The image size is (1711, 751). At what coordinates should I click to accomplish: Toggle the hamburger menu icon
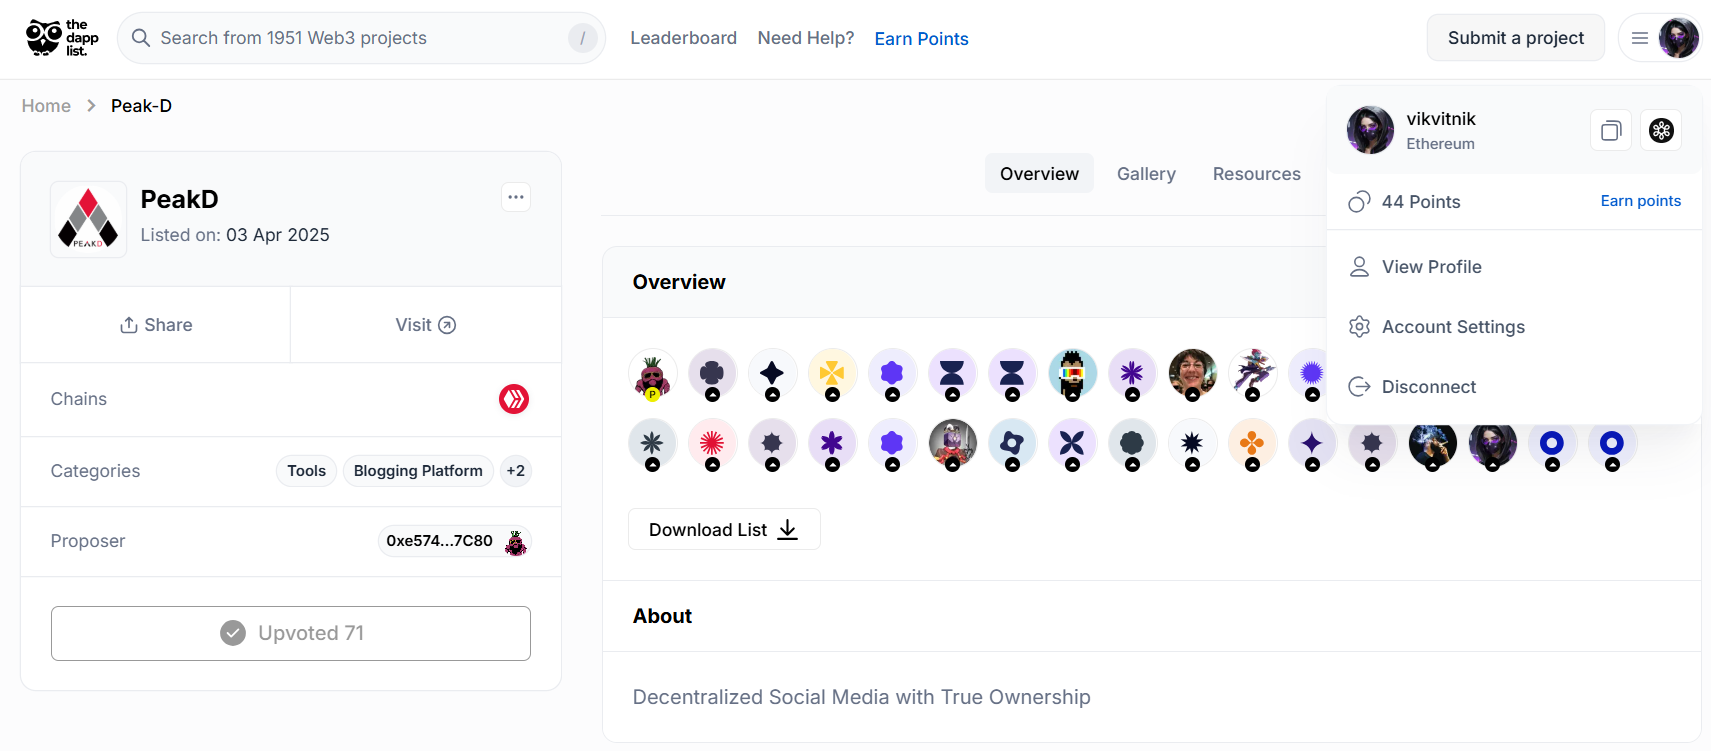click(1639, 38)
